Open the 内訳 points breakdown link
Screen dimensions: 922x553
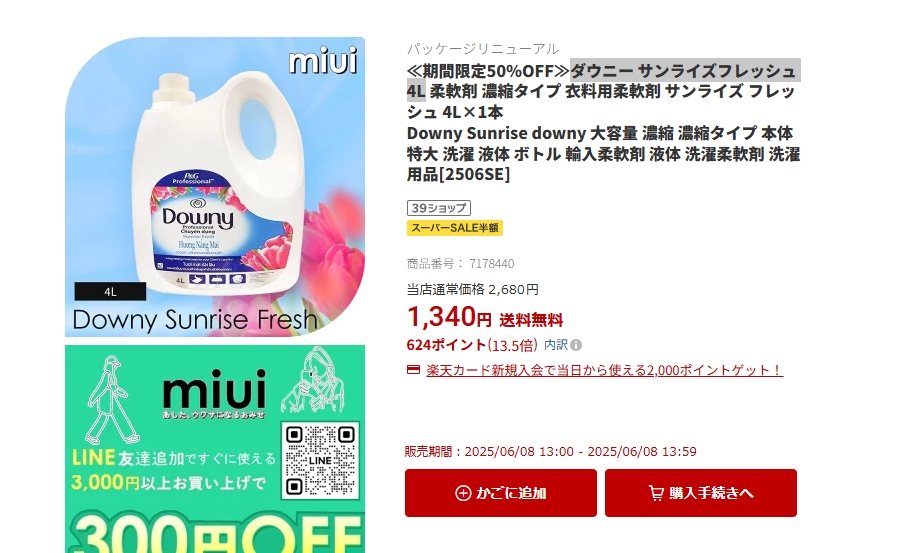click(x=556, y=345)
